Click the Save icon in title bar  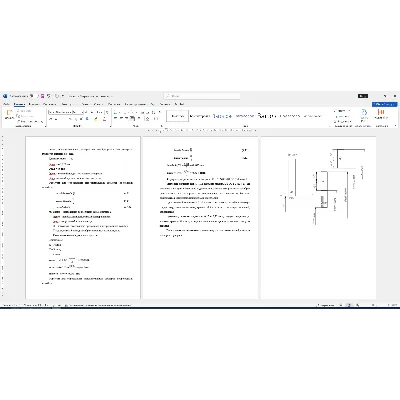click(42, 96)
